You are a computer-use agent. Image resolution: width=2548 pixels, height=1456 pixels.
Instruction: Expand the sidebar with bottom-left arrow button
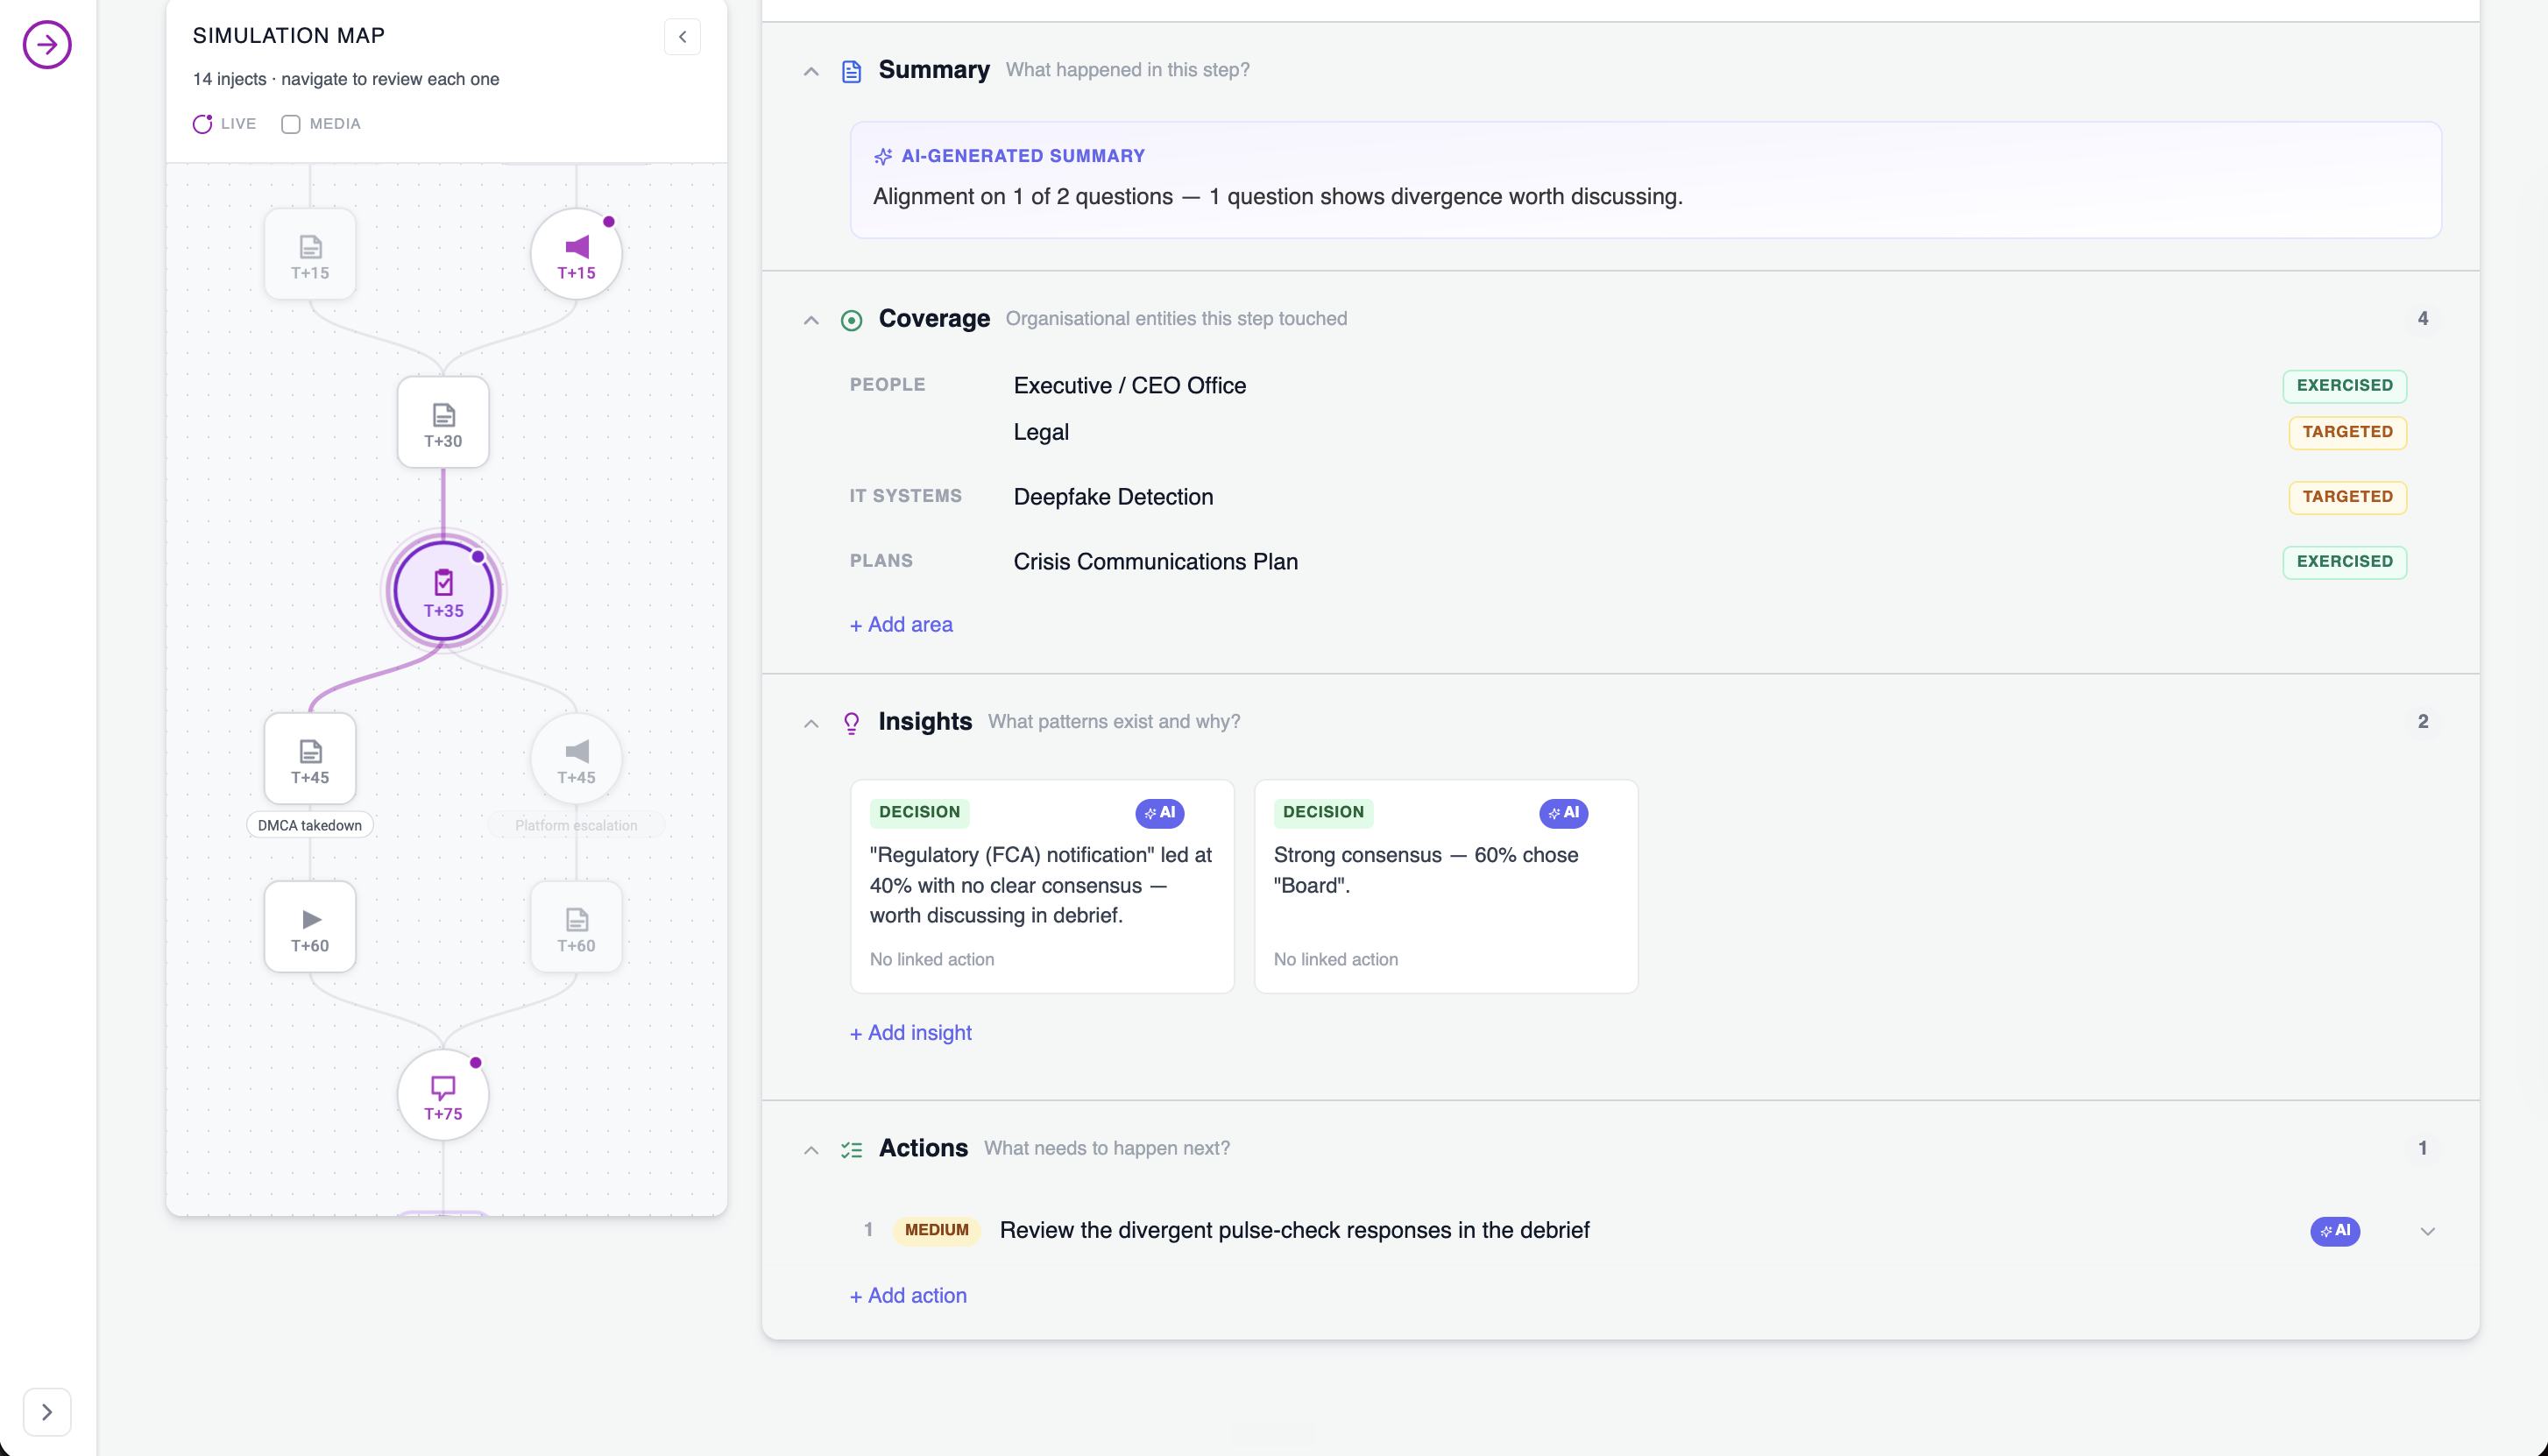coord(47,1412)
